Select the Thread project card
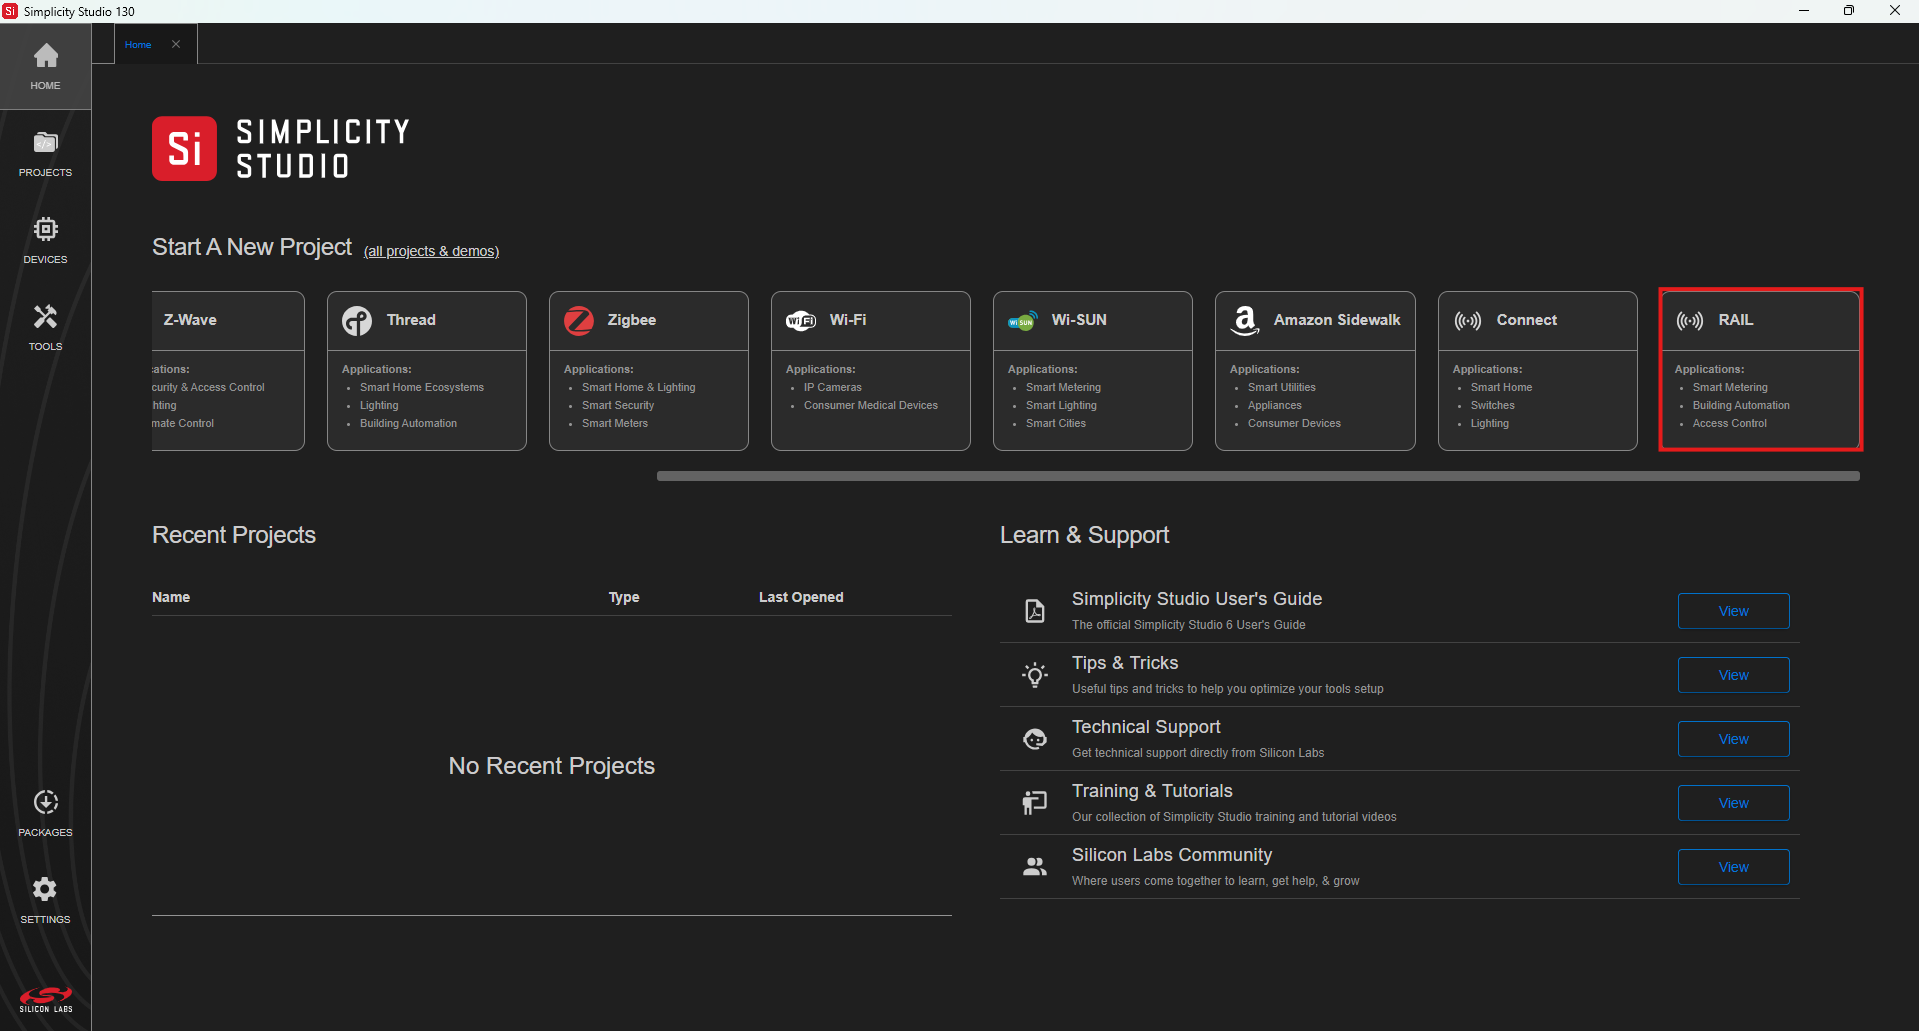1919x1031 pixels. [x=426, y=370]
